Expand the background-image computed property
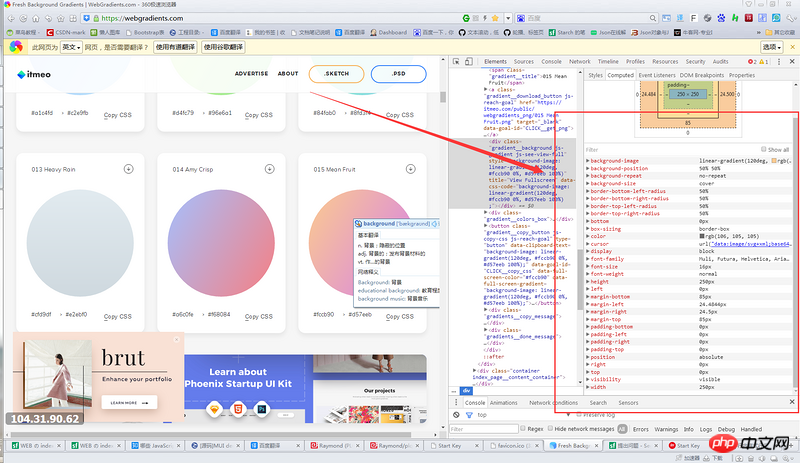The height and width of the screenshot is (463, 800). point(588,161)
